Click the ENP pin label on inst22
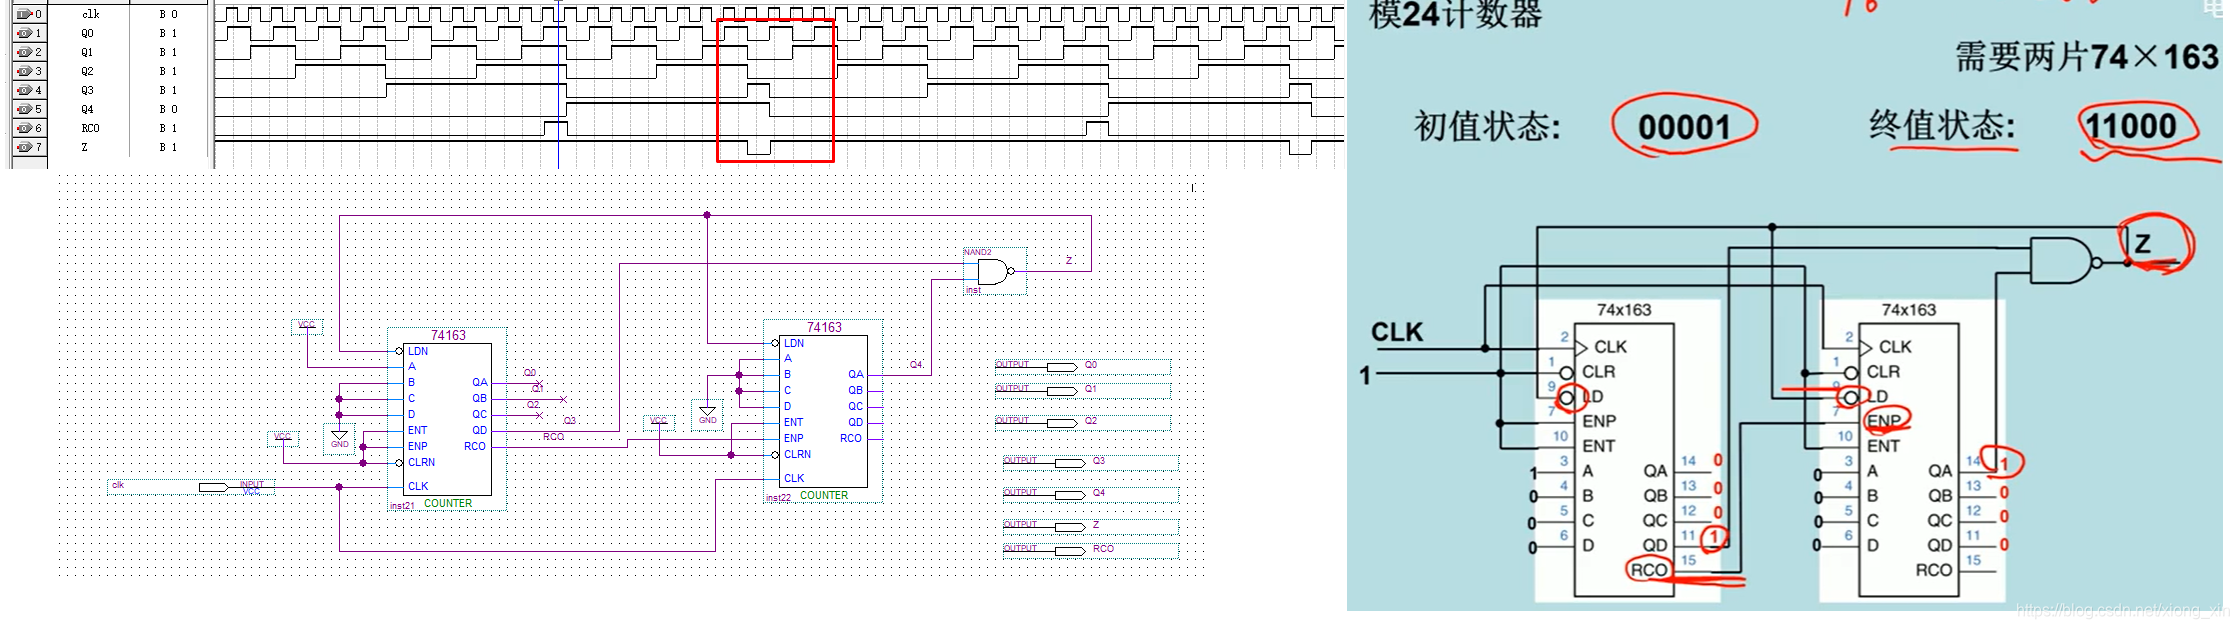This screenshot has height=629, width=2239. pyautogui.click(x=793, y=438)
